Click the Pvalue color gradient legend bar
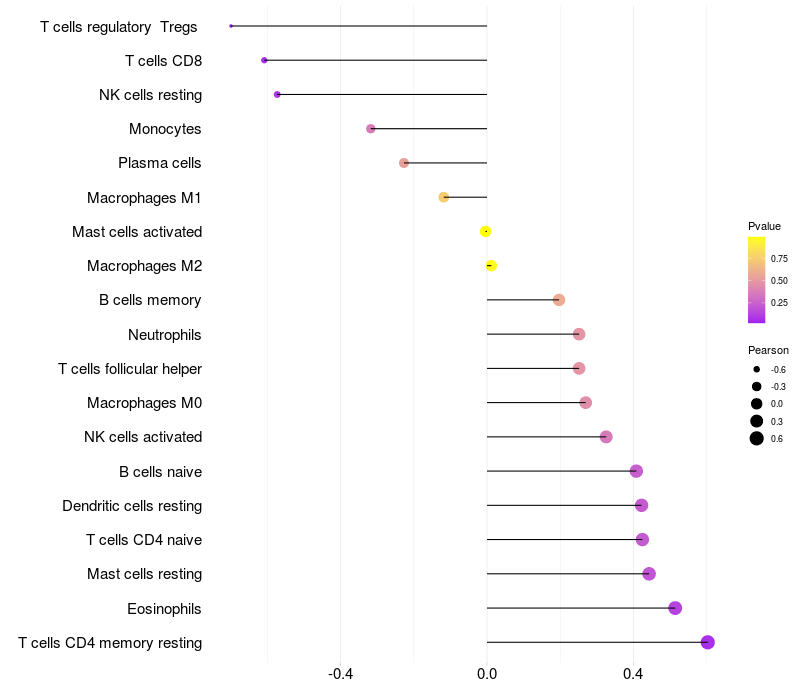800x700 pixels. [x=757, y=280]
